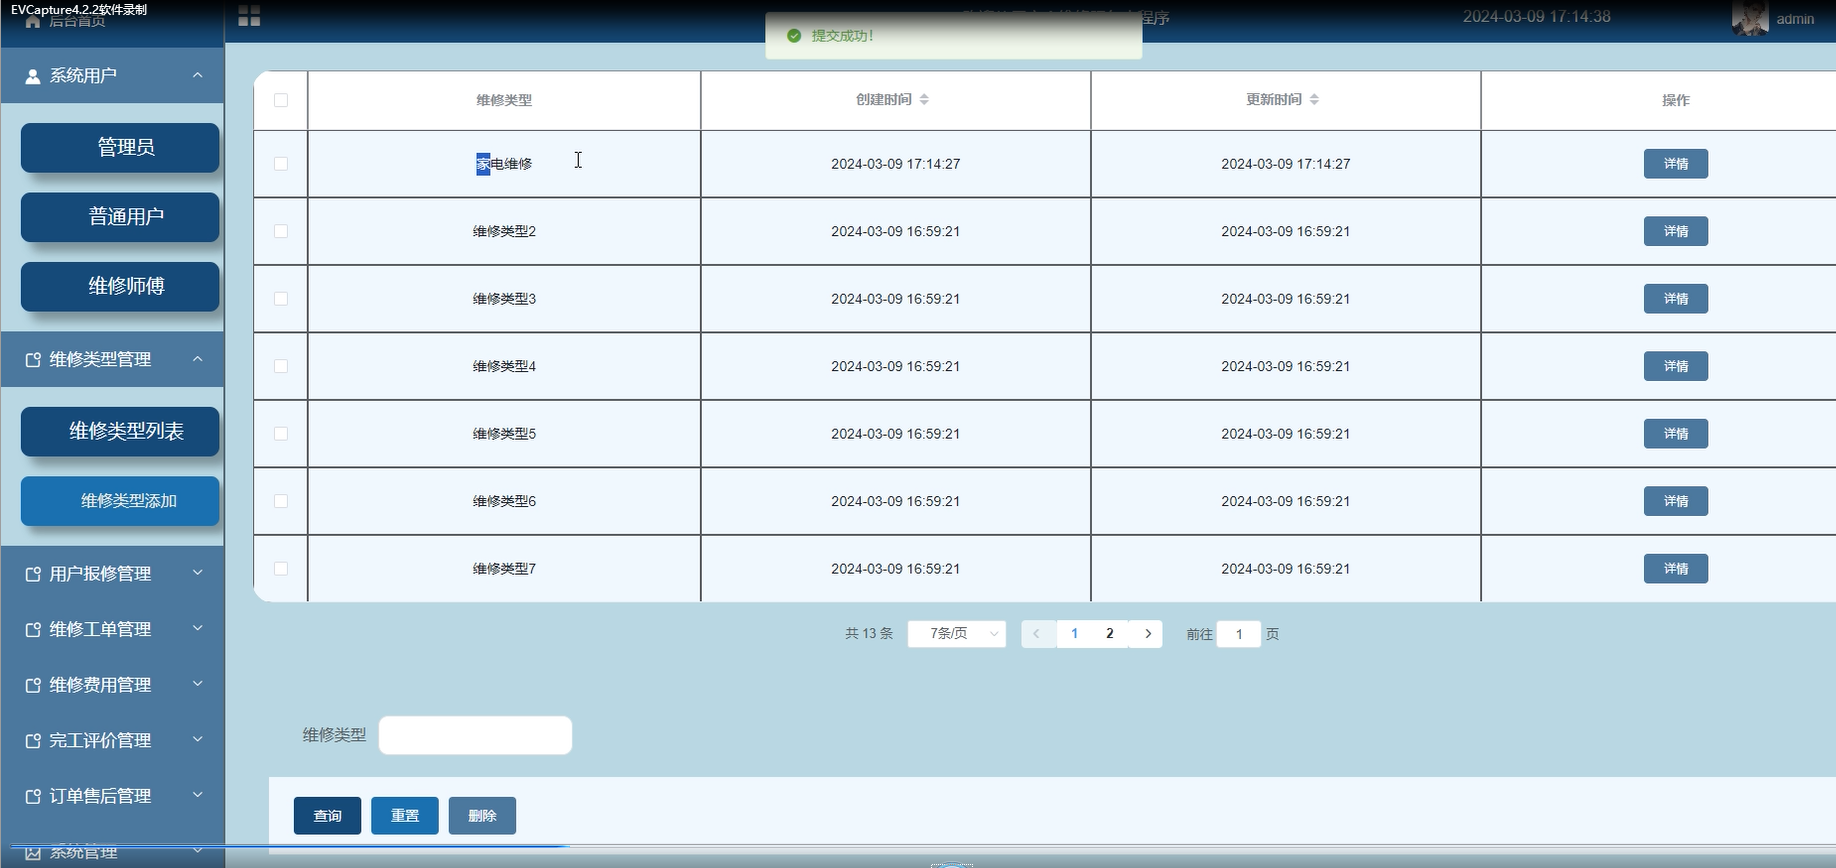Viewport: 1836px width, 868px height.
Task: Go to page 2 in pagination
Action: click(x=1109, y=634)
